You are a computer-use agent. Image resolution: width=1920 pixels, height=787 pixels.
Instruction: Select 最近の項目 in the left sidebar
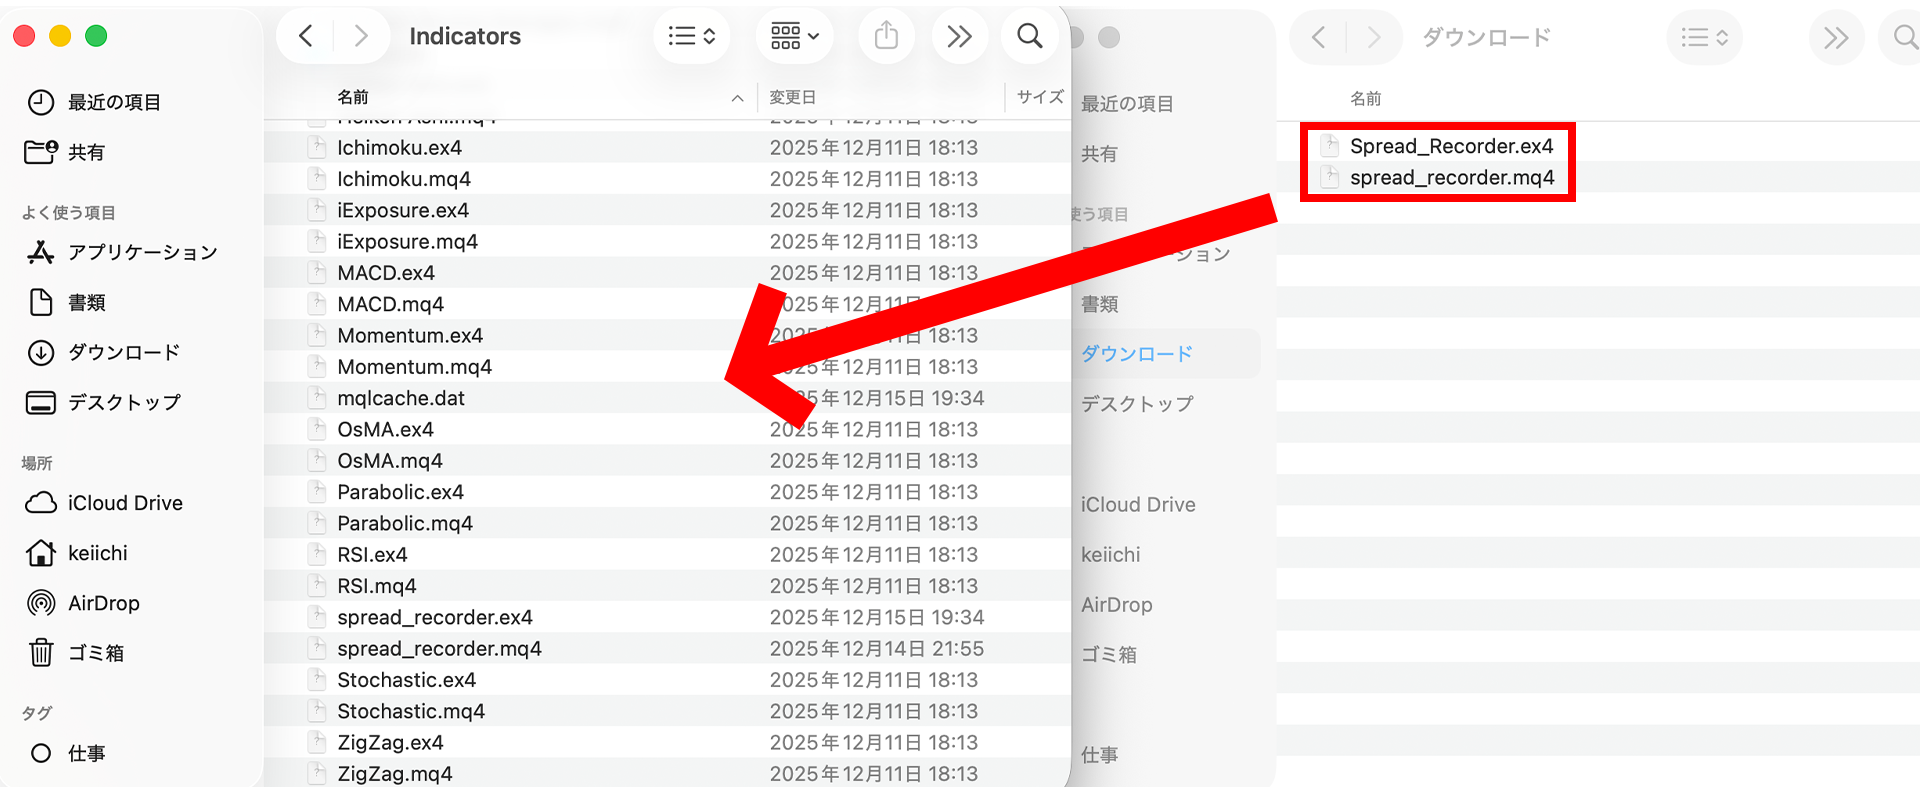113,102
